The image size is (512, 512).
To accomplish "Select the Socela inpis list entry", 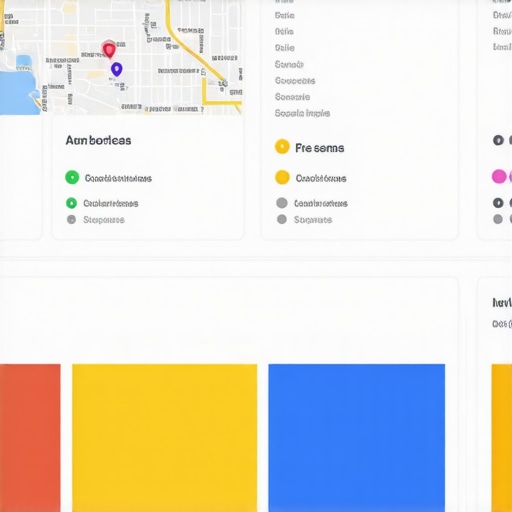I will pyautogui.click(x=302, y=113).
